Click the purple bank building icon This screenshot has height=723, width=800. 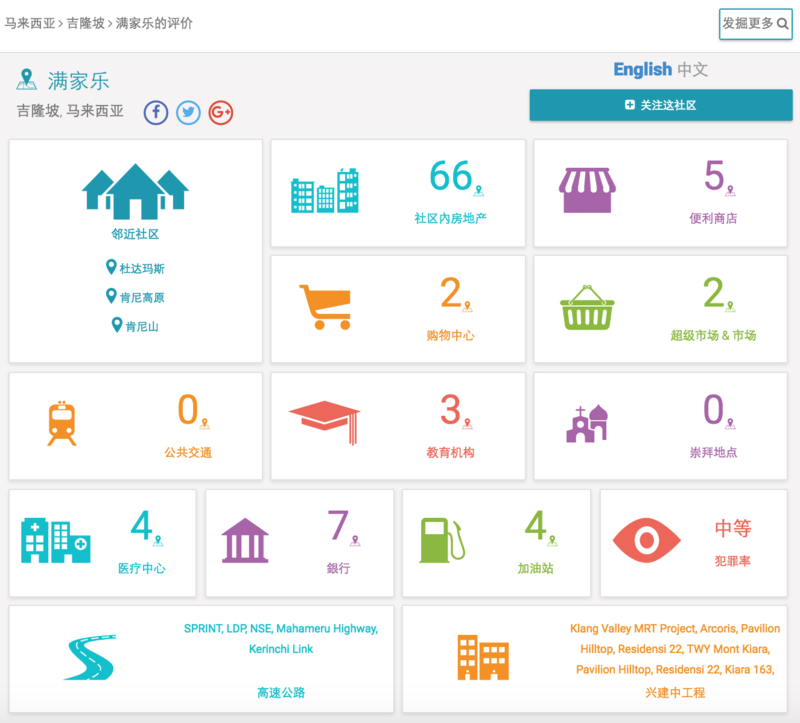245,540
